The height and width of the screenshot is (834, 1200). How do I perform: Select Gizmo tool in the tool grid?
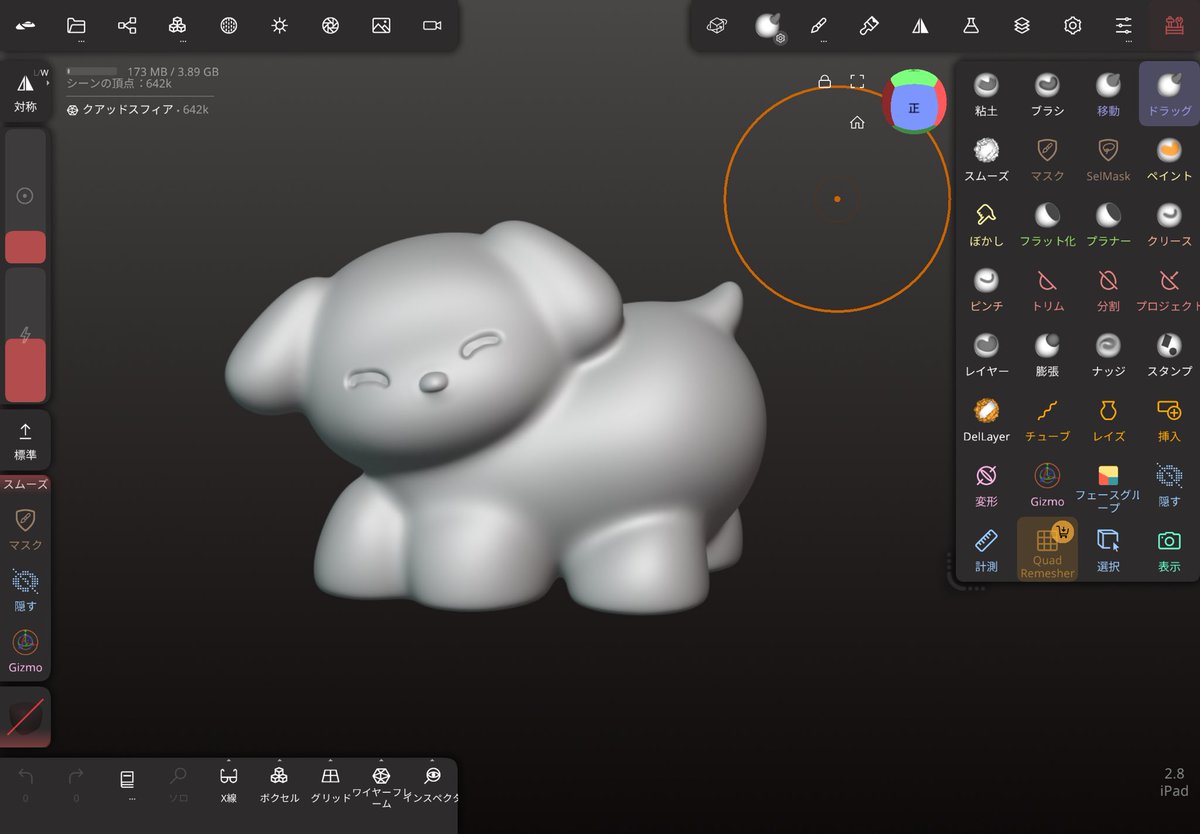tap(1047, 484)
